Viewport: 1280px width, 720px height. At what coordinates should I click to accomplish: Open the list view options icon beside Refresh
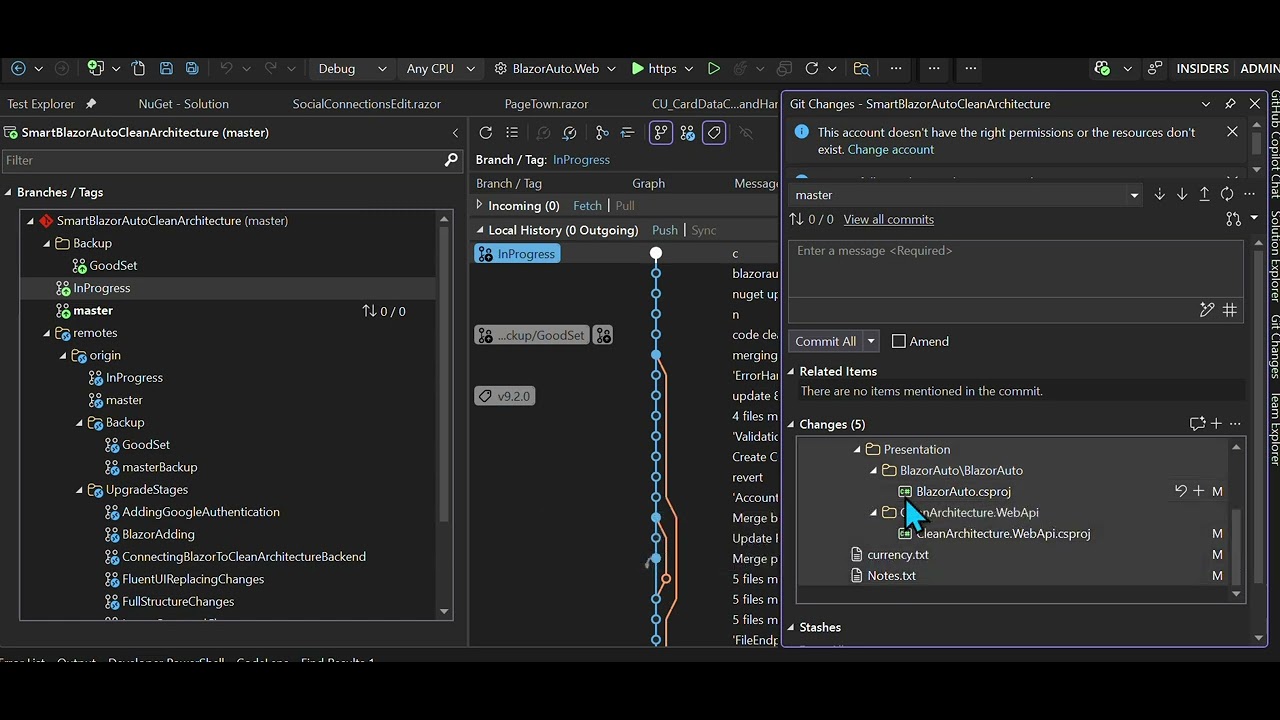tap(512, 133)
